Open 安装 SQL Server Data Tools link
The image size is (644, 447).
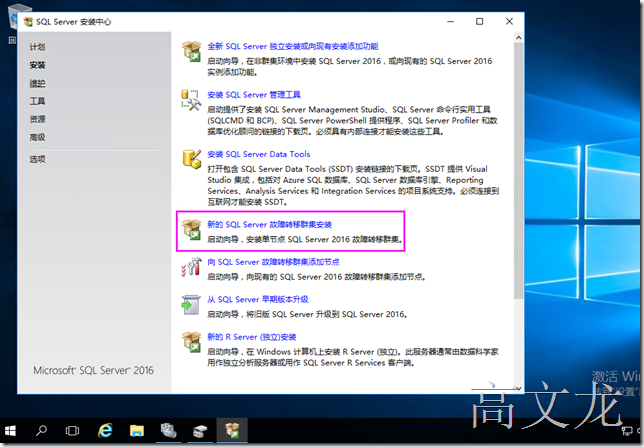[259, 154]
